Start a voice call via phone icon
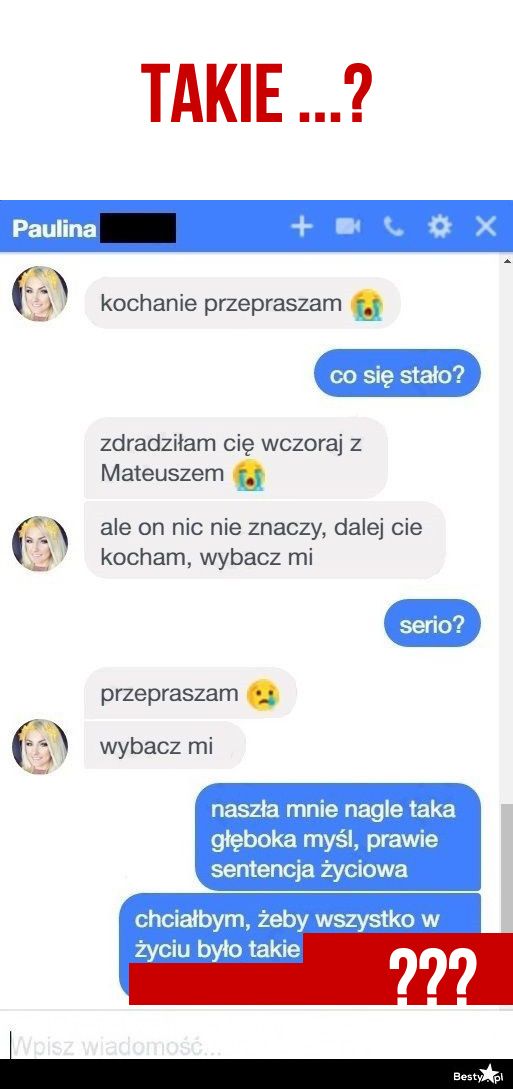This screenshot has height=1089, width=513. pyautogui.click(x=394, y=227)
